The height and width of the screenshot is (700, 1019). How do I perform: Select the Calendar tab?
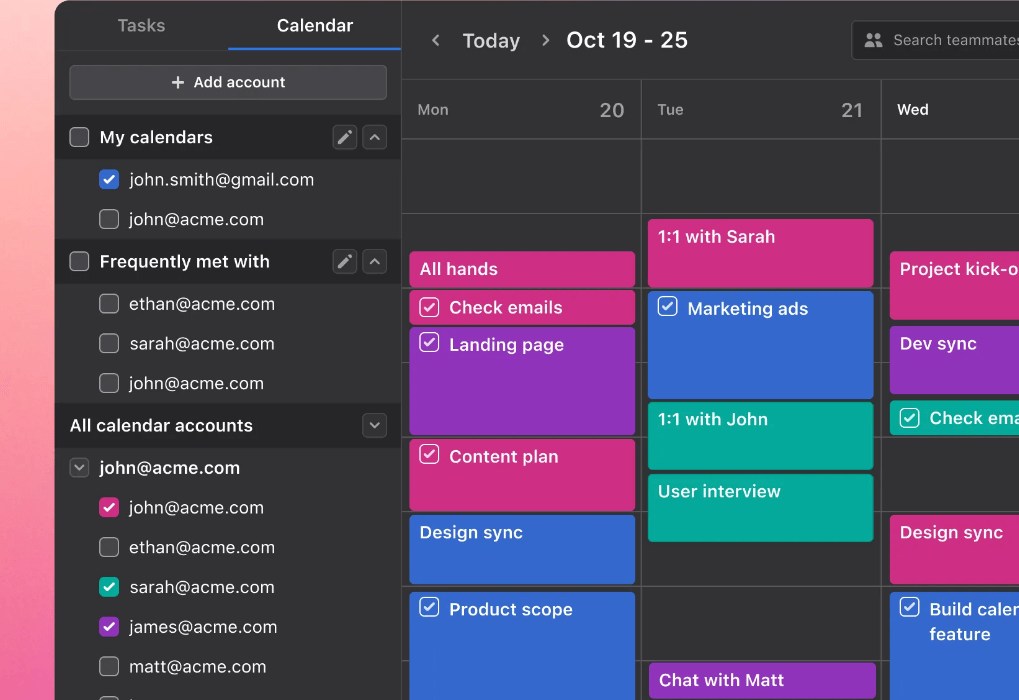coord(314,25)
